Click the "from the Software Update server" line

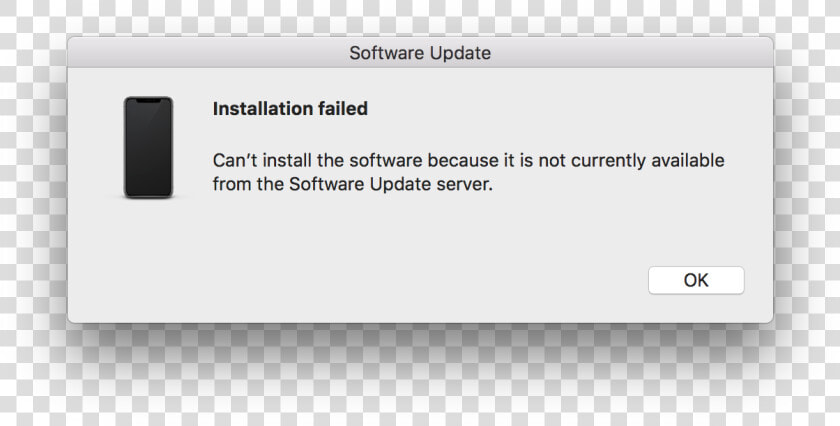click(x=352, y=184)
